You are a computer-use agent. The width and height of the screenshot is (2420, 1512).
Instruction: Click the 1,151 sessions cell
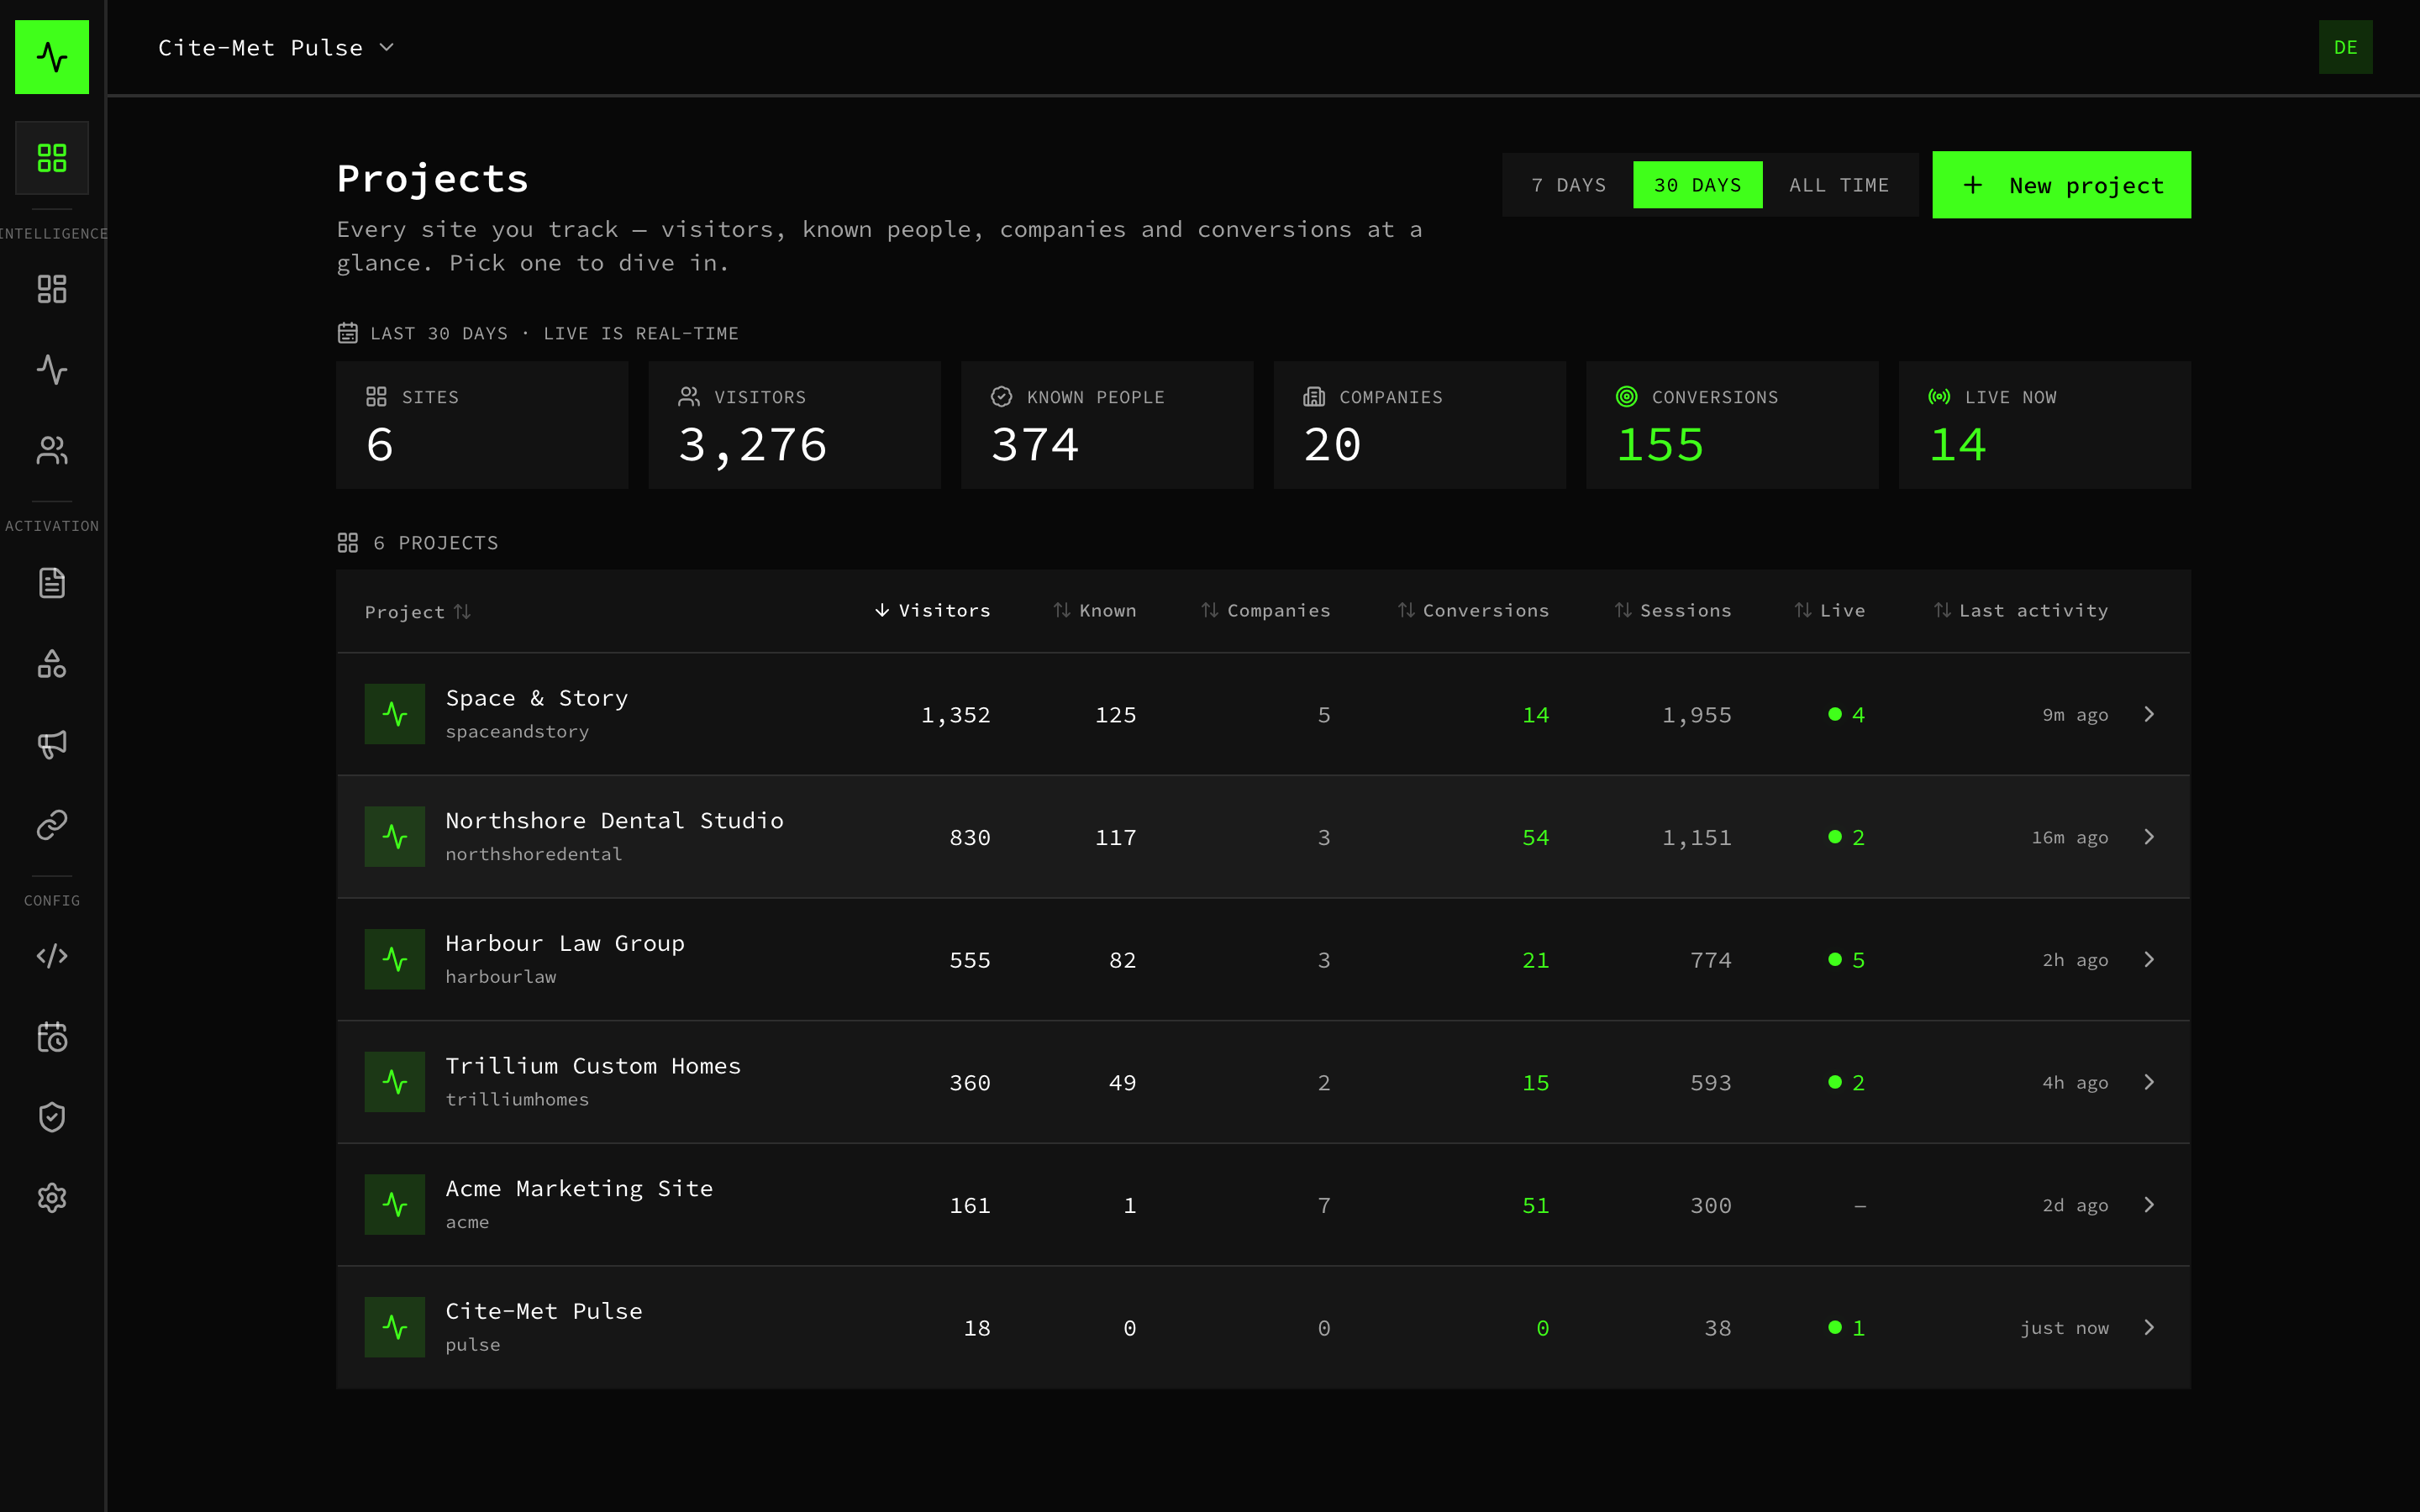click(1696, 838)
